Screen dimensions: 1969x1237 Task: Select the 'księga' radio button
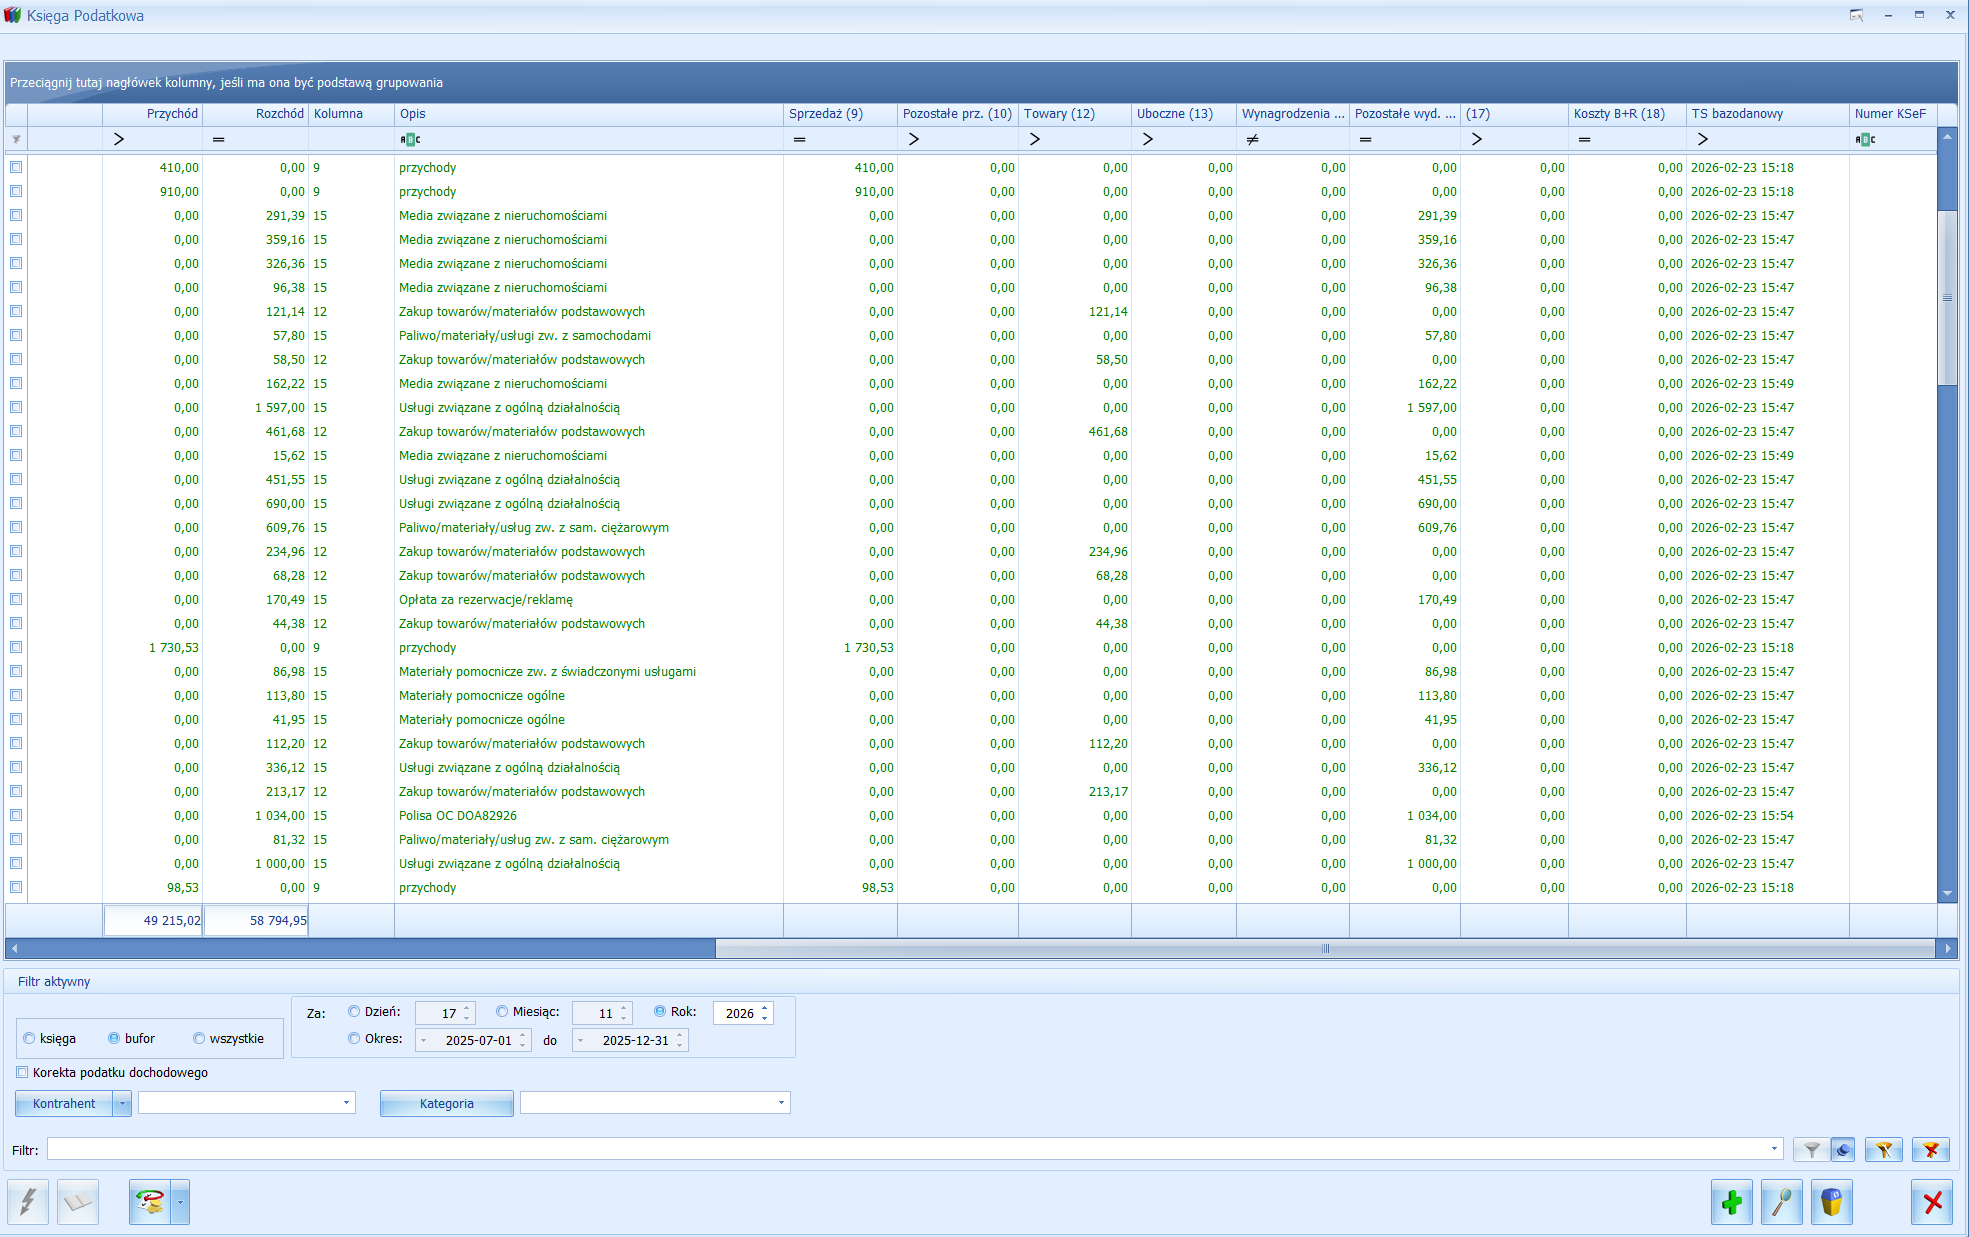30,1039
